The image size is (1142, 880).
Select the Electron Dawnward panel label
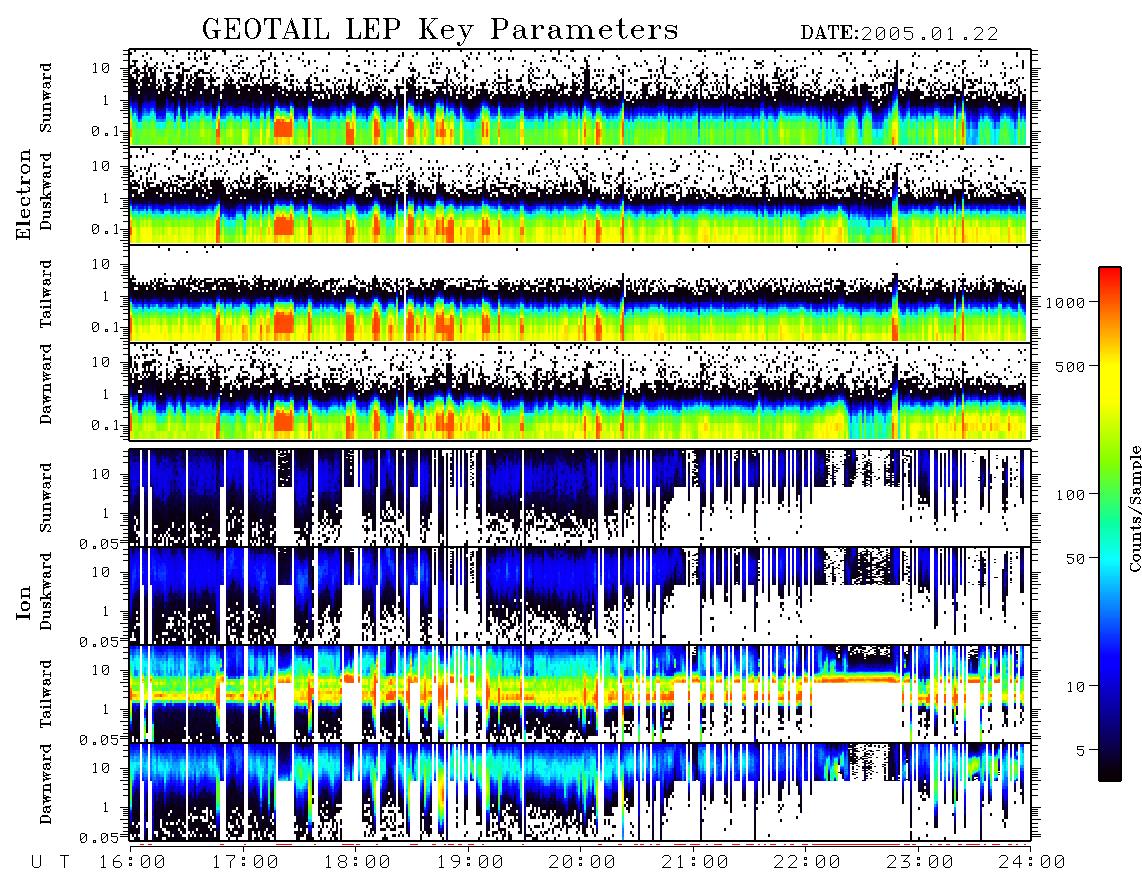[46, 384]
